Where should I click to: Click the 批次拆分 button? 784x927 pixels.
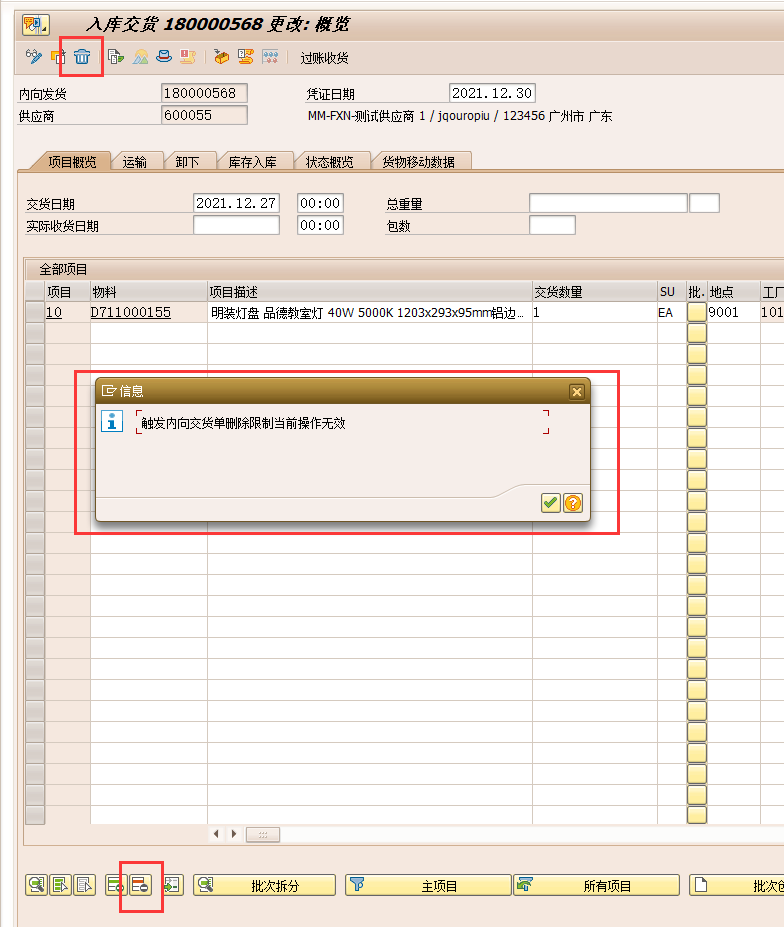coord(264,885)
